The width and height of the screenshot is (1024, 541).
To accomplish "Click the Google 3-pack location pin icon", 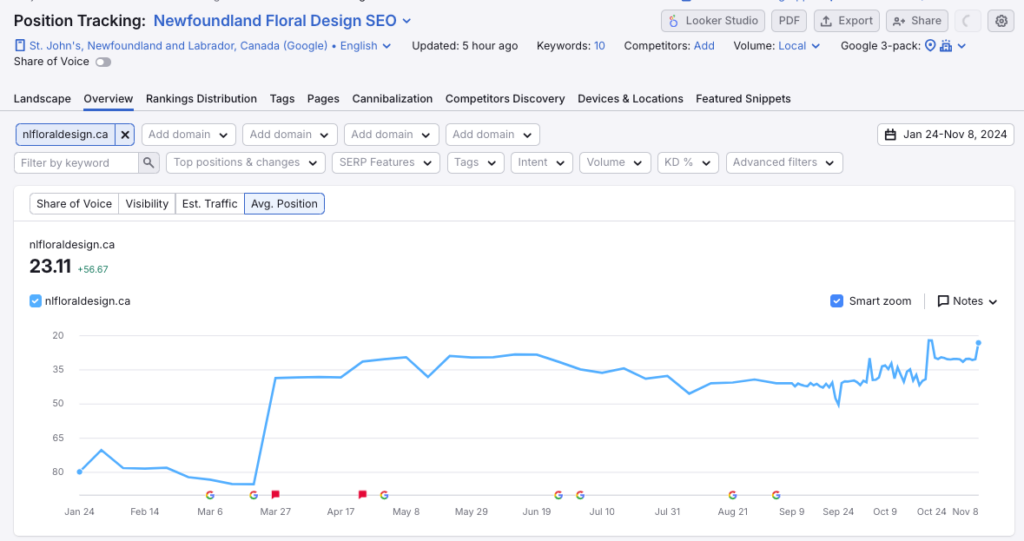I will (930, 46).
